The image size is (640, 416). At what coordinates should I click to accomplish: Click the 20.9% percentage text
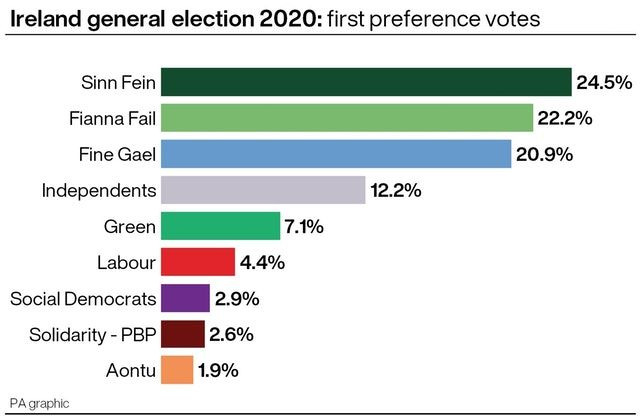click(x=544, y=155)
